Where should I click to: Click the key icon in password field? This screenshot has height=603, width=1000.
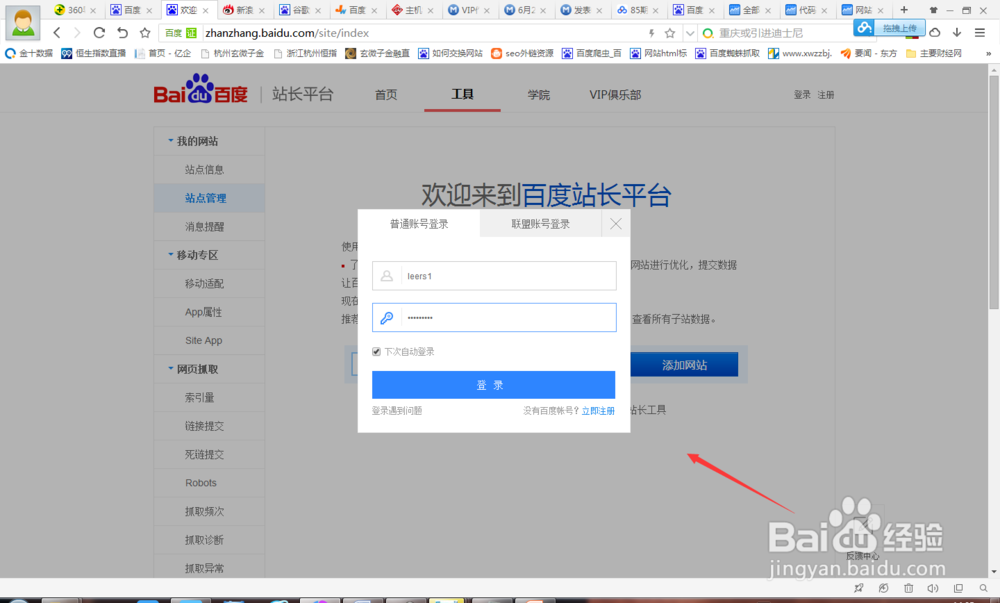pyautogui.click(x=386, y=317)
